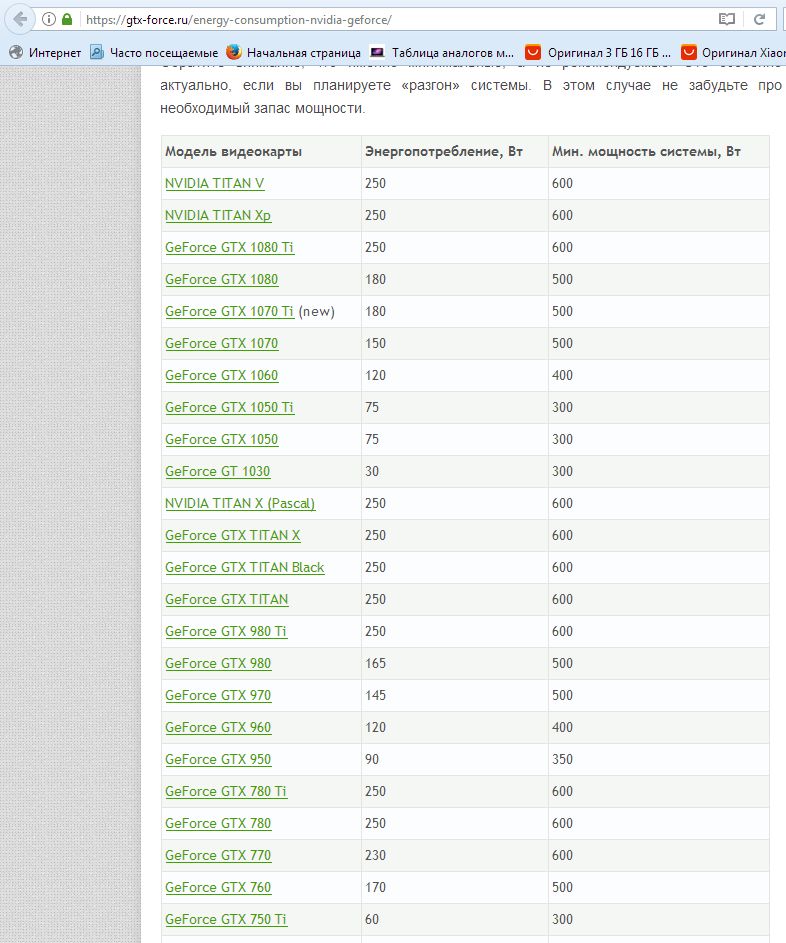The height and width of the screenshot is (943, 786).
Task: Open the Оригинал 3 ГБ 16 ГБ bookmark
Action: [598, 52]
